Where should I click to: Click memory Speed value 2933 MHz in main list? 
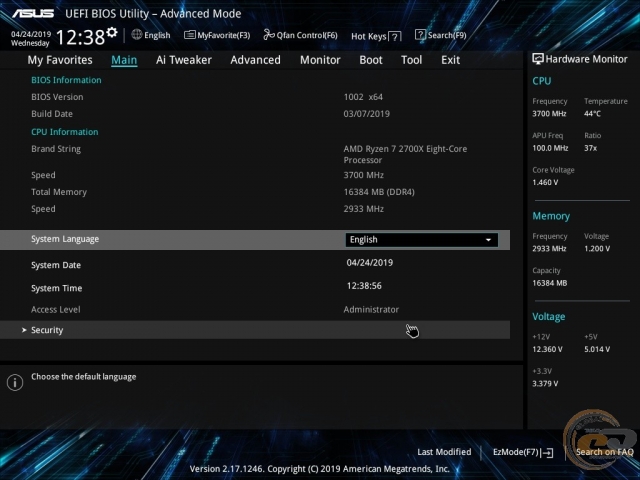coord(364,209)
